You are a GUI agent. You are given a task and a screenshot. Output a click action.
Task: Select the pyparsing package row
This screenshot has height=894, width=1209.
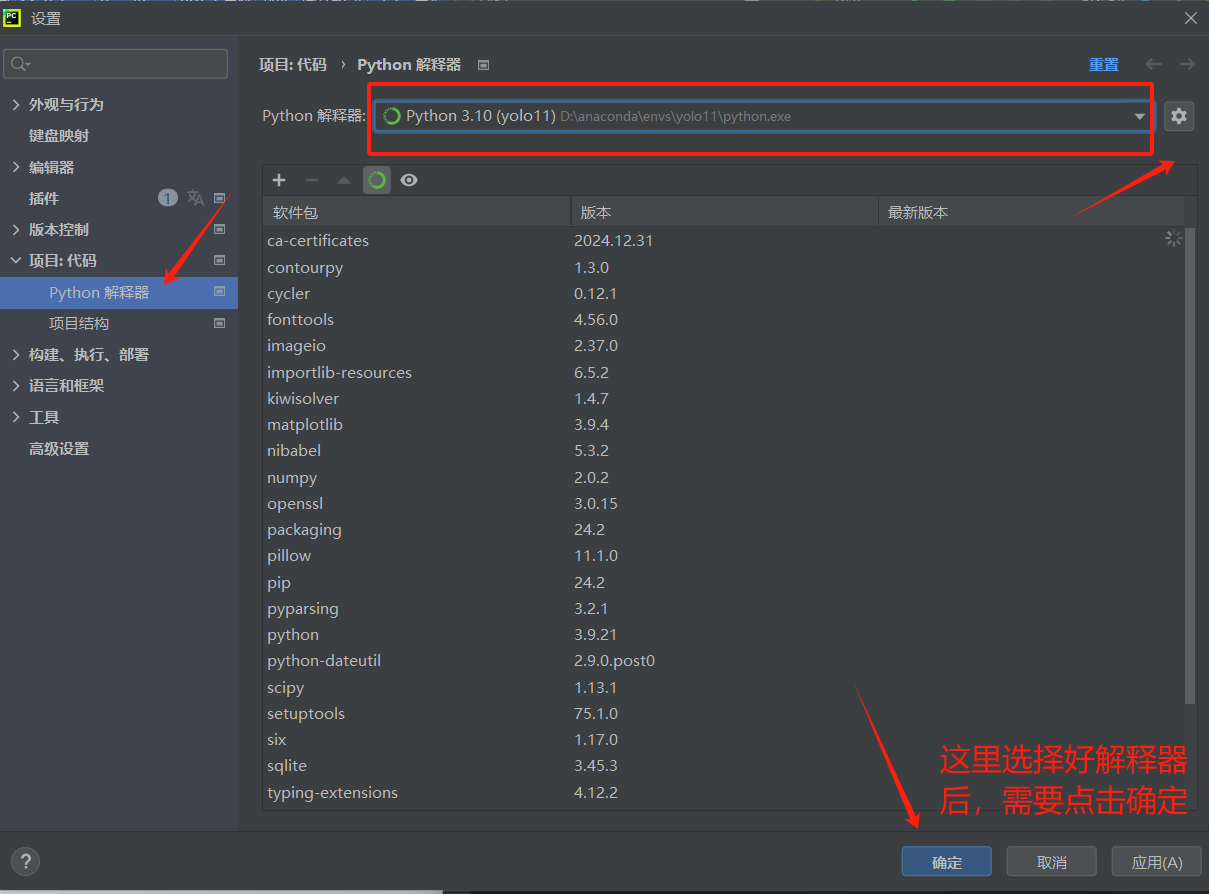[723, 608]
